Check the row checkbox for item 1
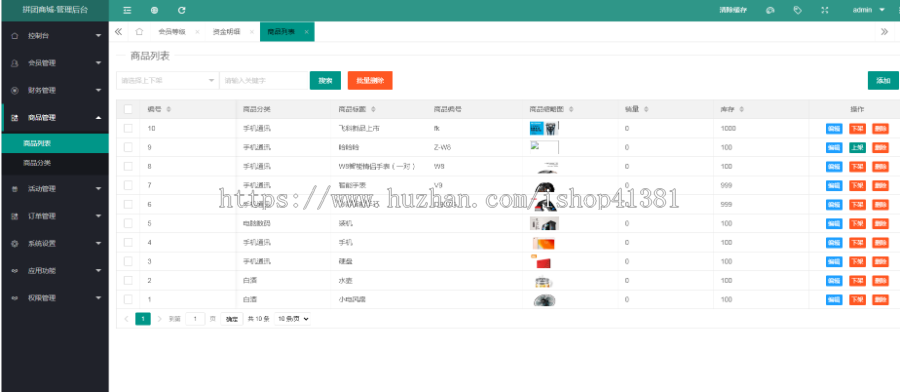 (x=128, y=300)
